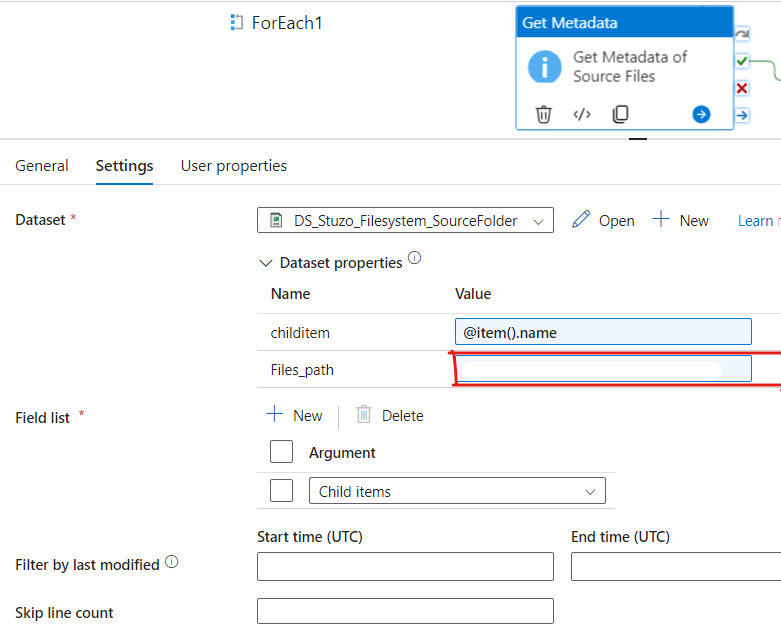Clone the Get Metadata activity using copy icon
781x625 pixels.
pos(620,114)
